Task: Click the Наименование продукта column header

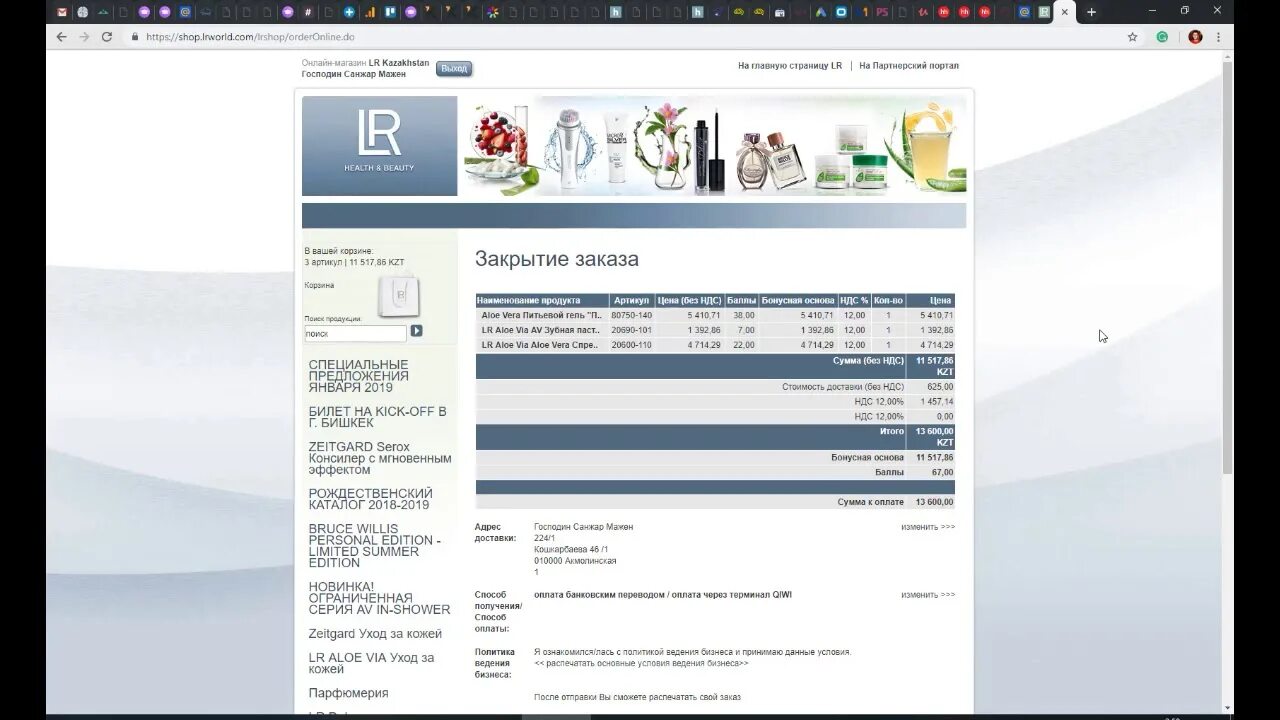Action: (x=542, y=300)
